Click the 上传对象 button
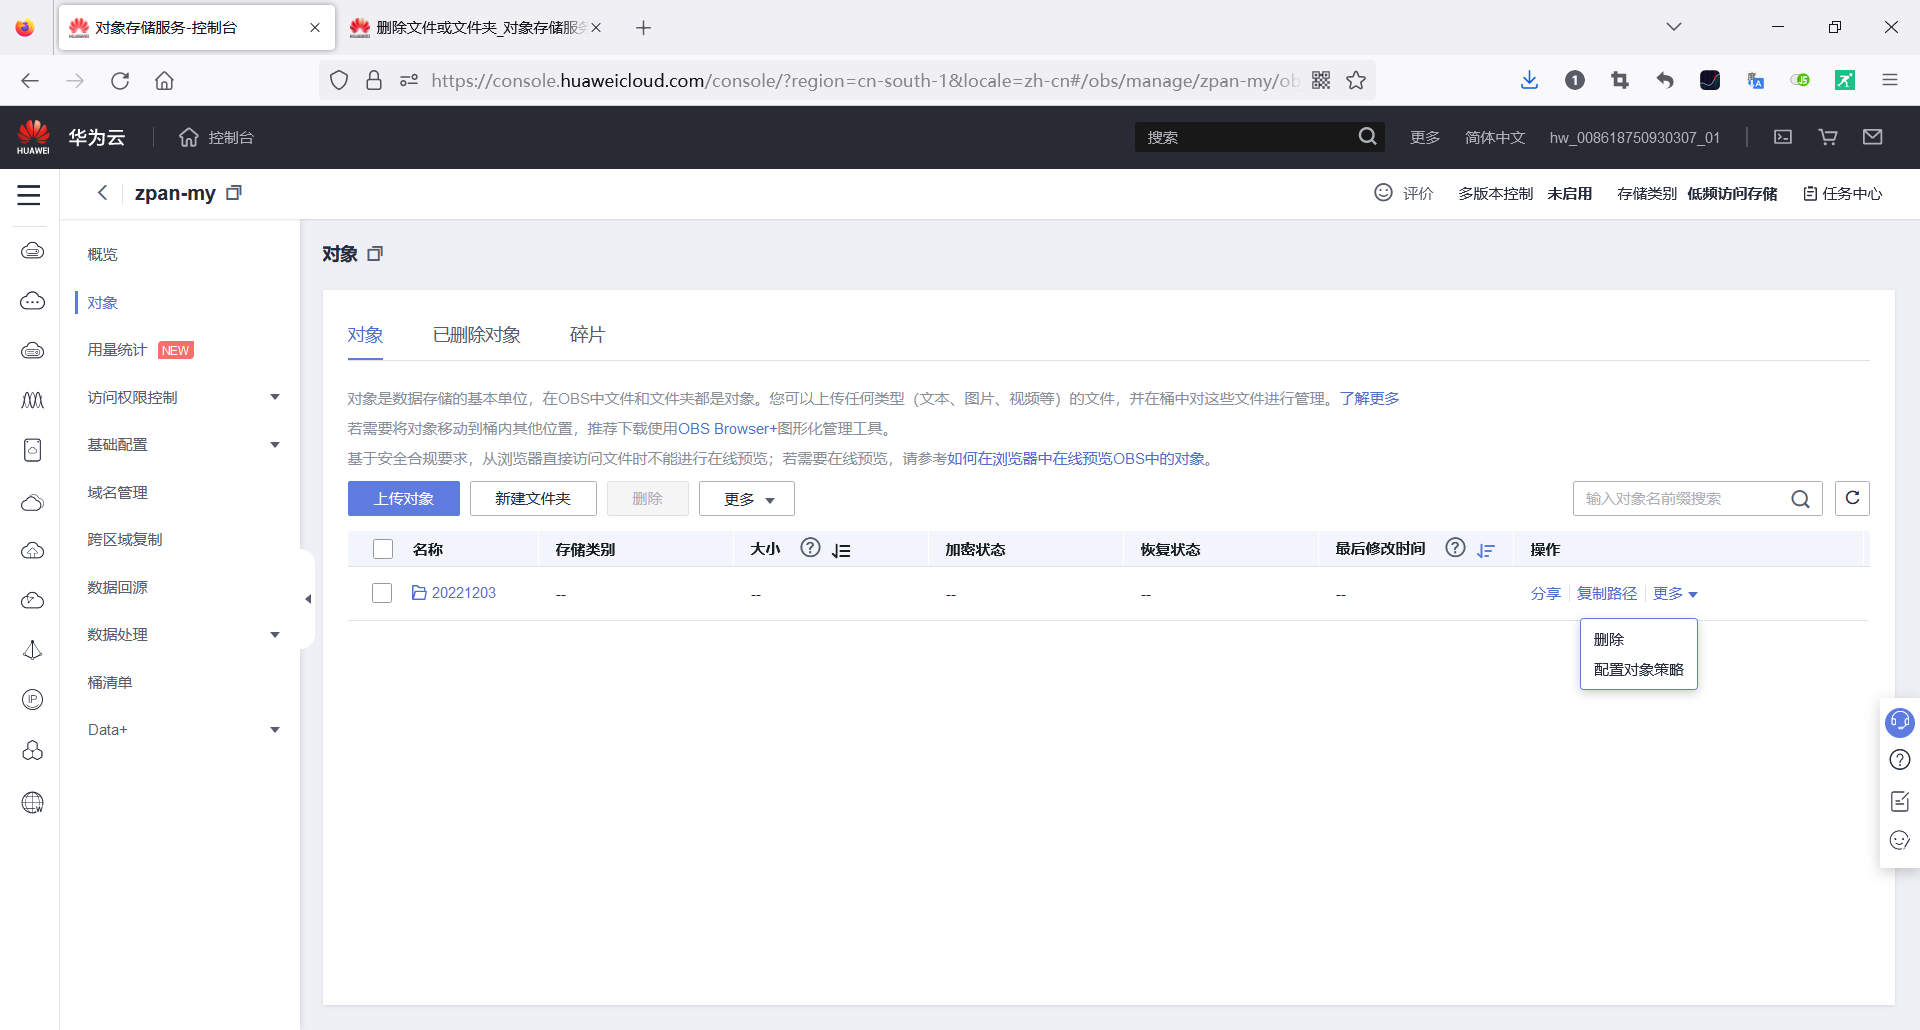 coord(403,498)
